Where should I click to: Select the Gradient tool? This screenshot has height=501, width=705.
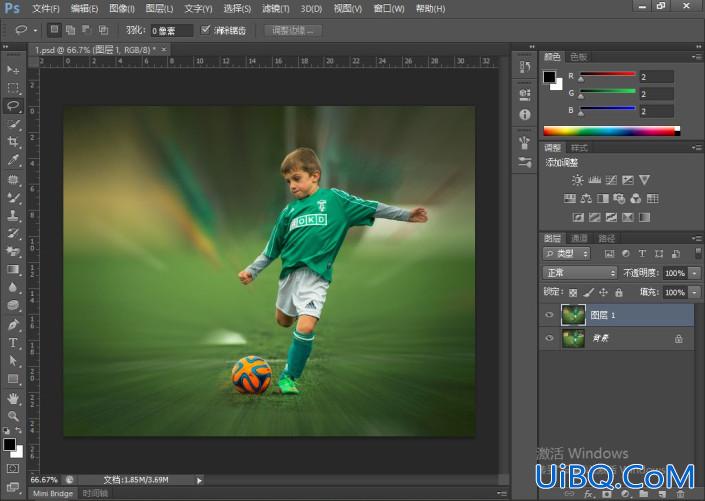coord(13,269)
